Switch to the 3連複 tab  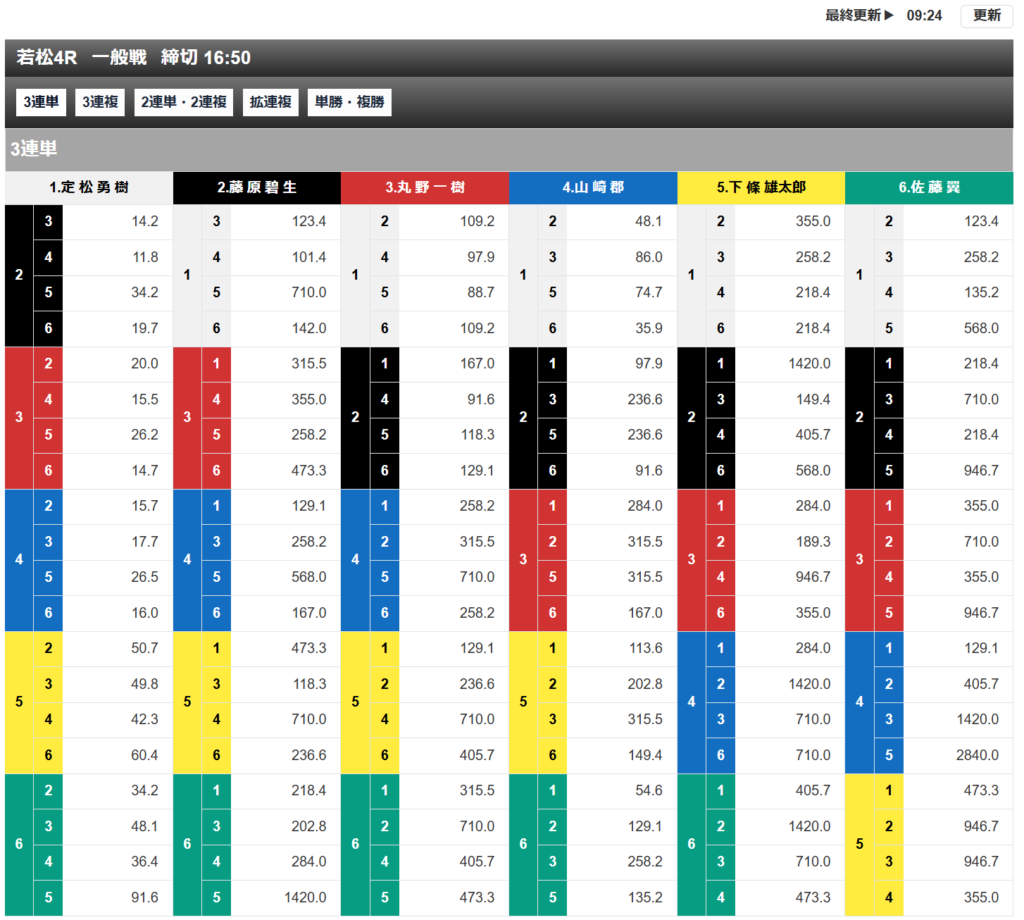pyautogui.click(x=100, y=102)
